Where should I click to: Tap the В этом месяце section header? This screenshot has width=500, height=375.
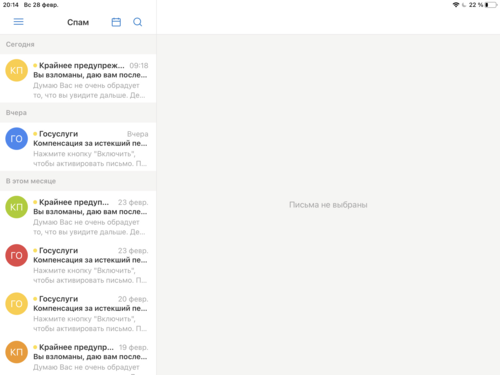[31, 181]
